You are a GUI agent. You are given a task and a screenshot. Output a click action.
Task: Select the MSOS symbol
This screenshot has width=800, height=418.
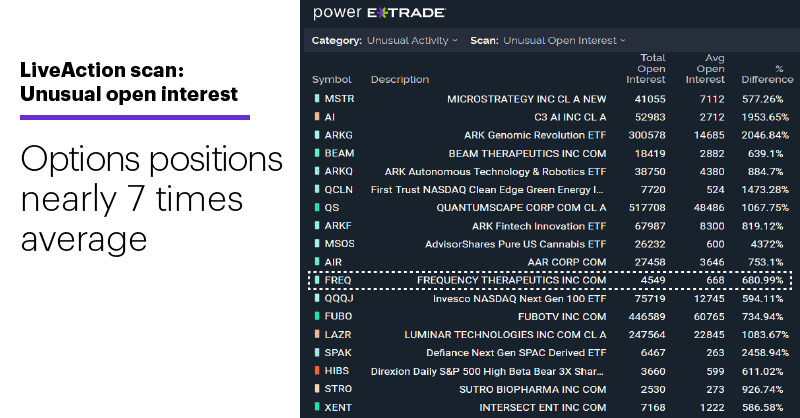pos(339,244)
